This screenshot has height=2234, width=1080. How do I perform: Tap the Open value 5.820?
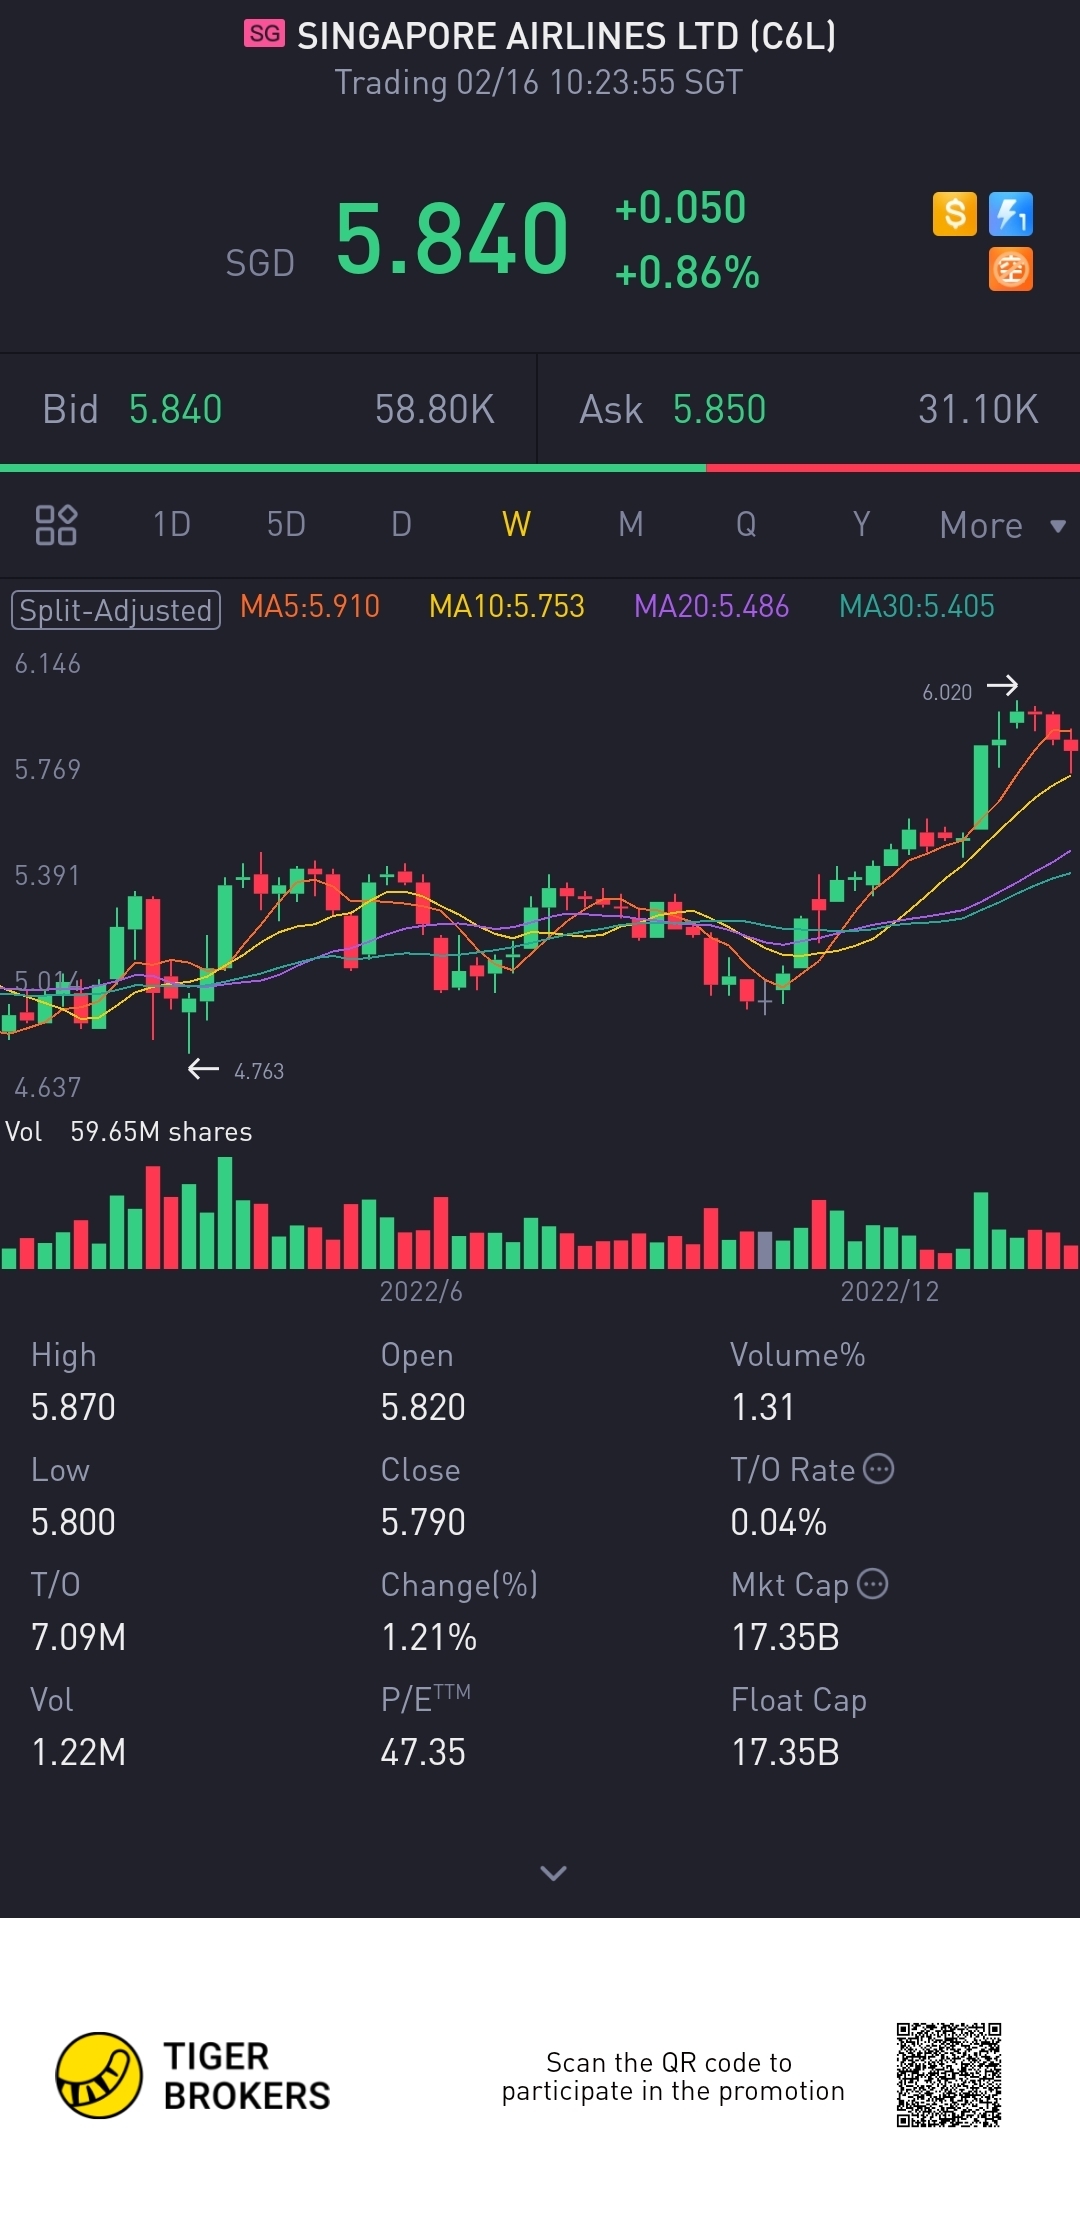[x=423, y=1407]
